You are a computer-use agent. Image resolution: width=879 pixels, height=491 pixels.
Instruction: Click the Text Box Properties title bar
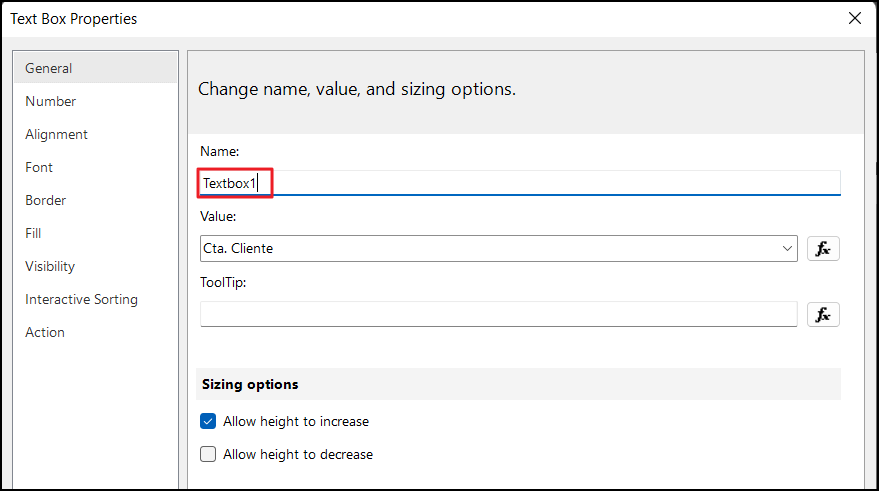tap(400, 18)
